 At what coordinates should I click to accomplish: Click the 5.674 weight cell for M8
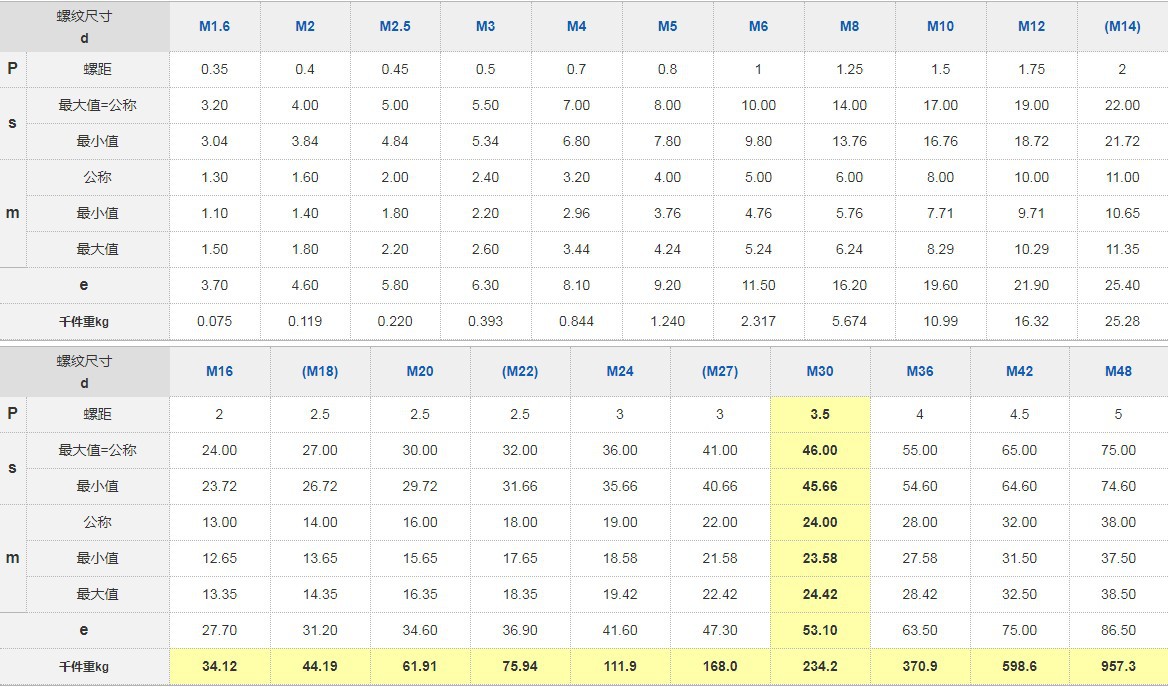click(849, 321)
